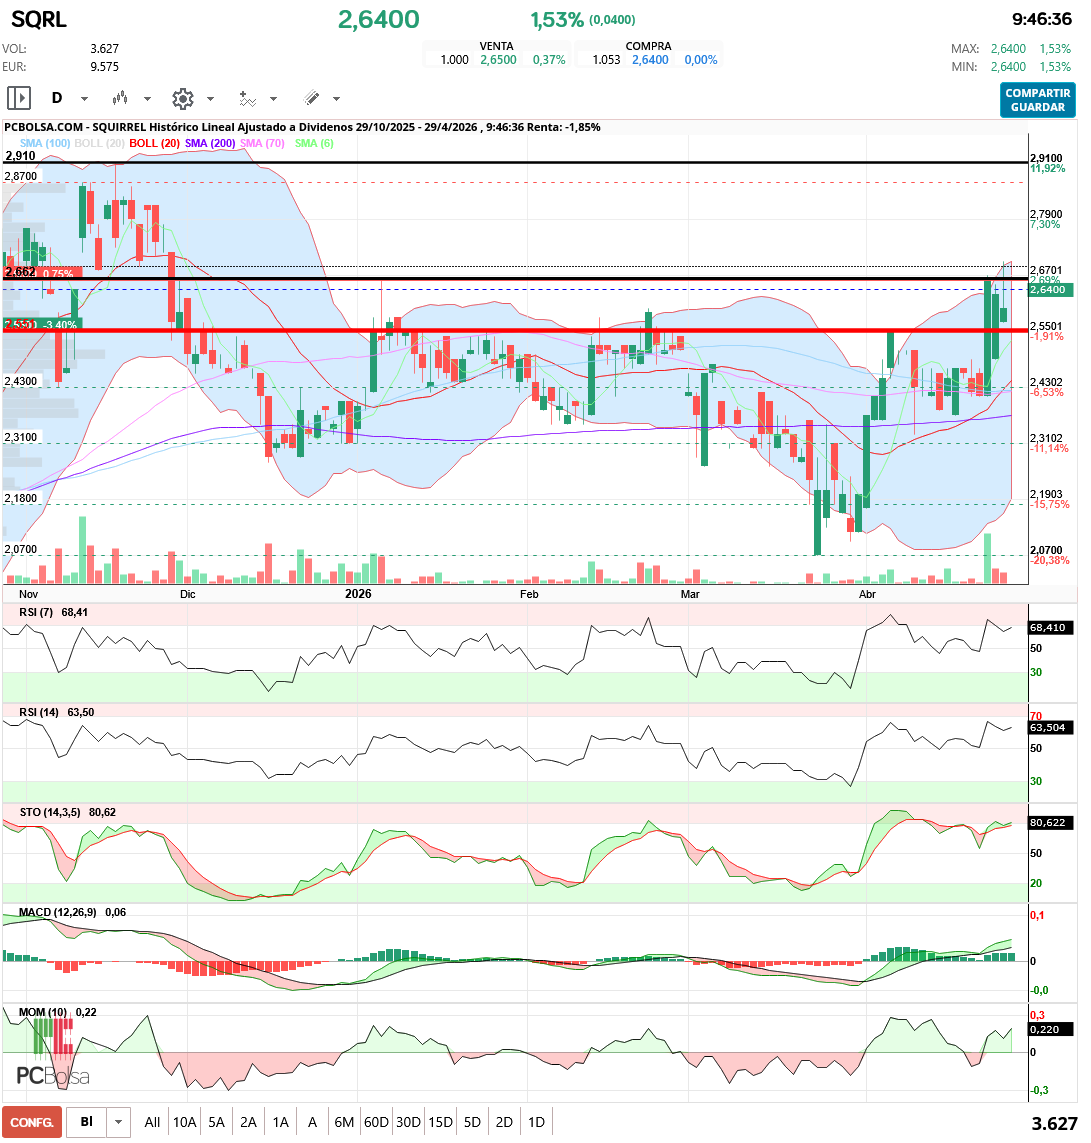Click the CONFG. button
This screenshot has height=1143, width=1091.
[31, 1123]
